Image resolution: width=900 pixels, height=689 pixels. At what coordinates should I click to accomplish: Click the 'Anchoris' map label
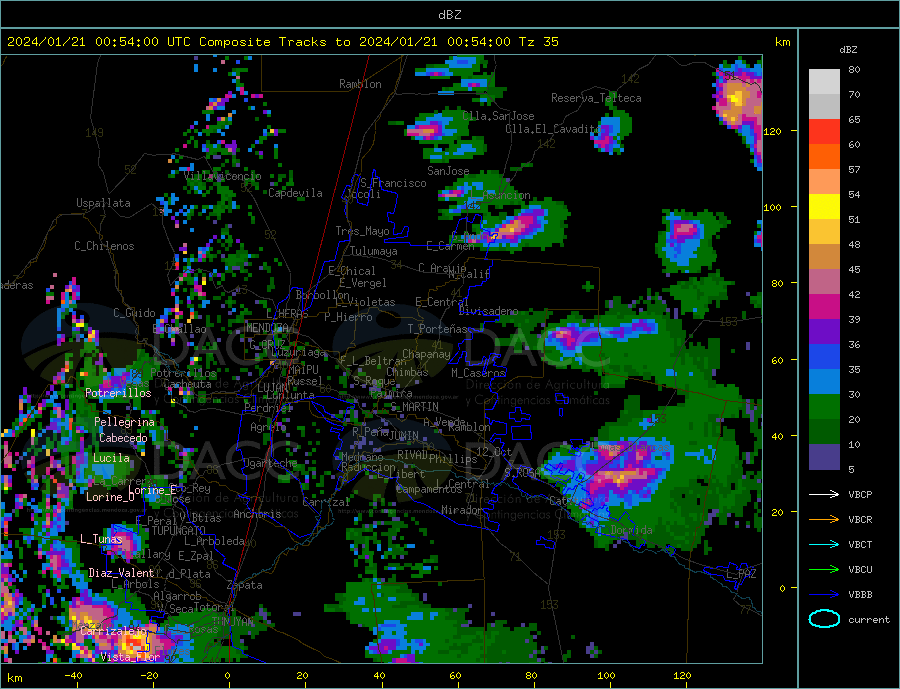257,514
